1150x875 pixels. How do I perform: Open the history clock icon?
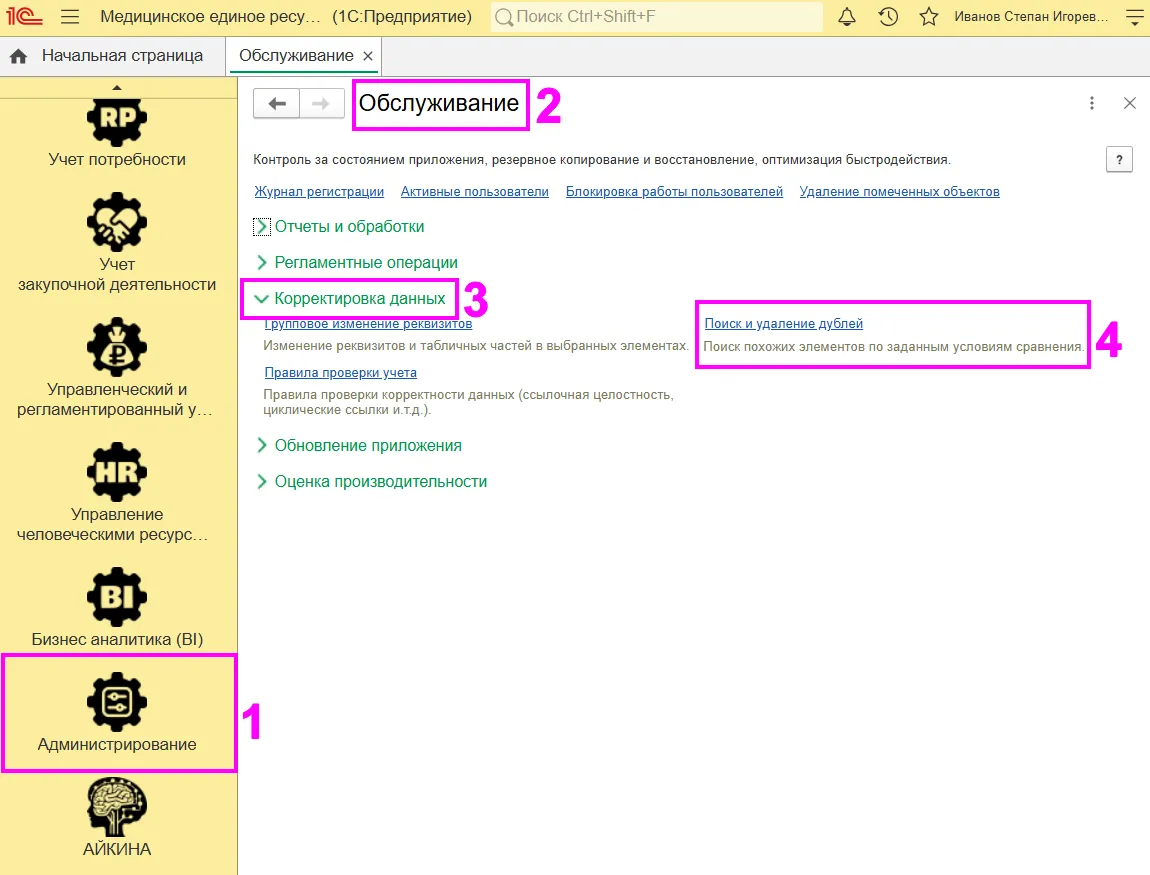888,17
